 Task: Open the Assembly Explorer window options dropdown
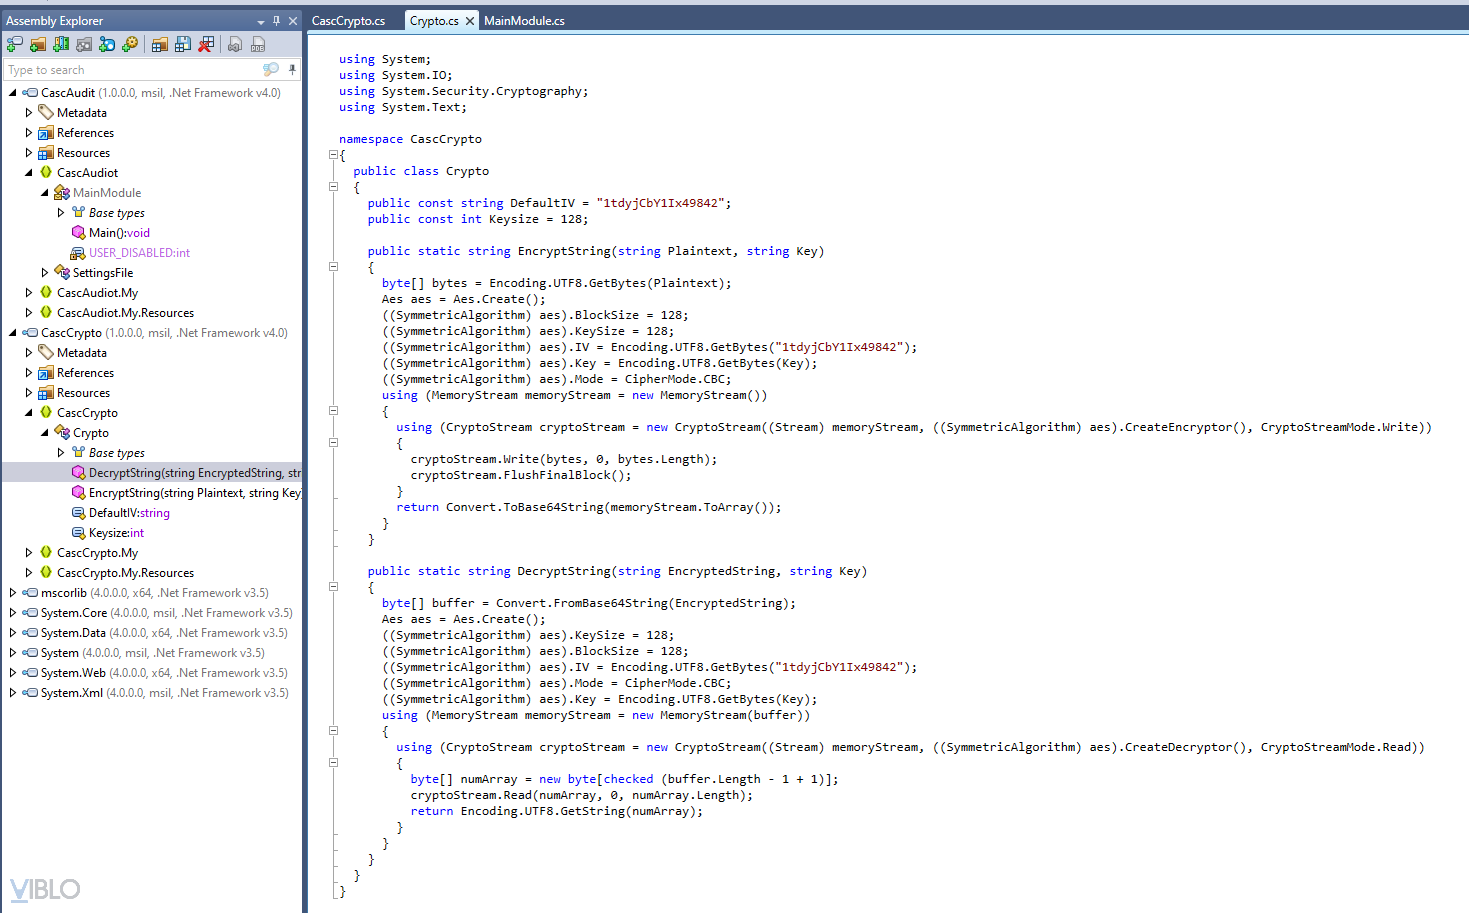(261, 21)
